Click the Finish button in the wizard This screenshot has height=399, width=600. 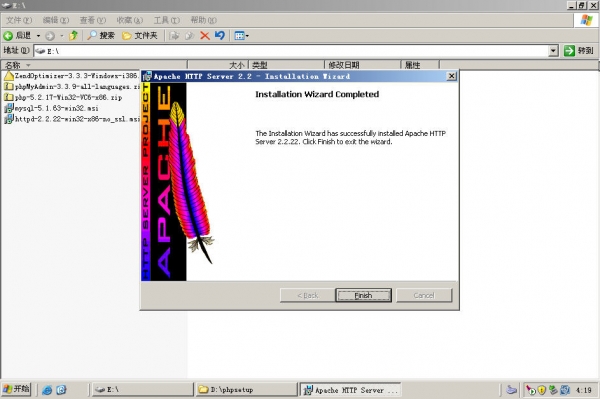(363, 295)
